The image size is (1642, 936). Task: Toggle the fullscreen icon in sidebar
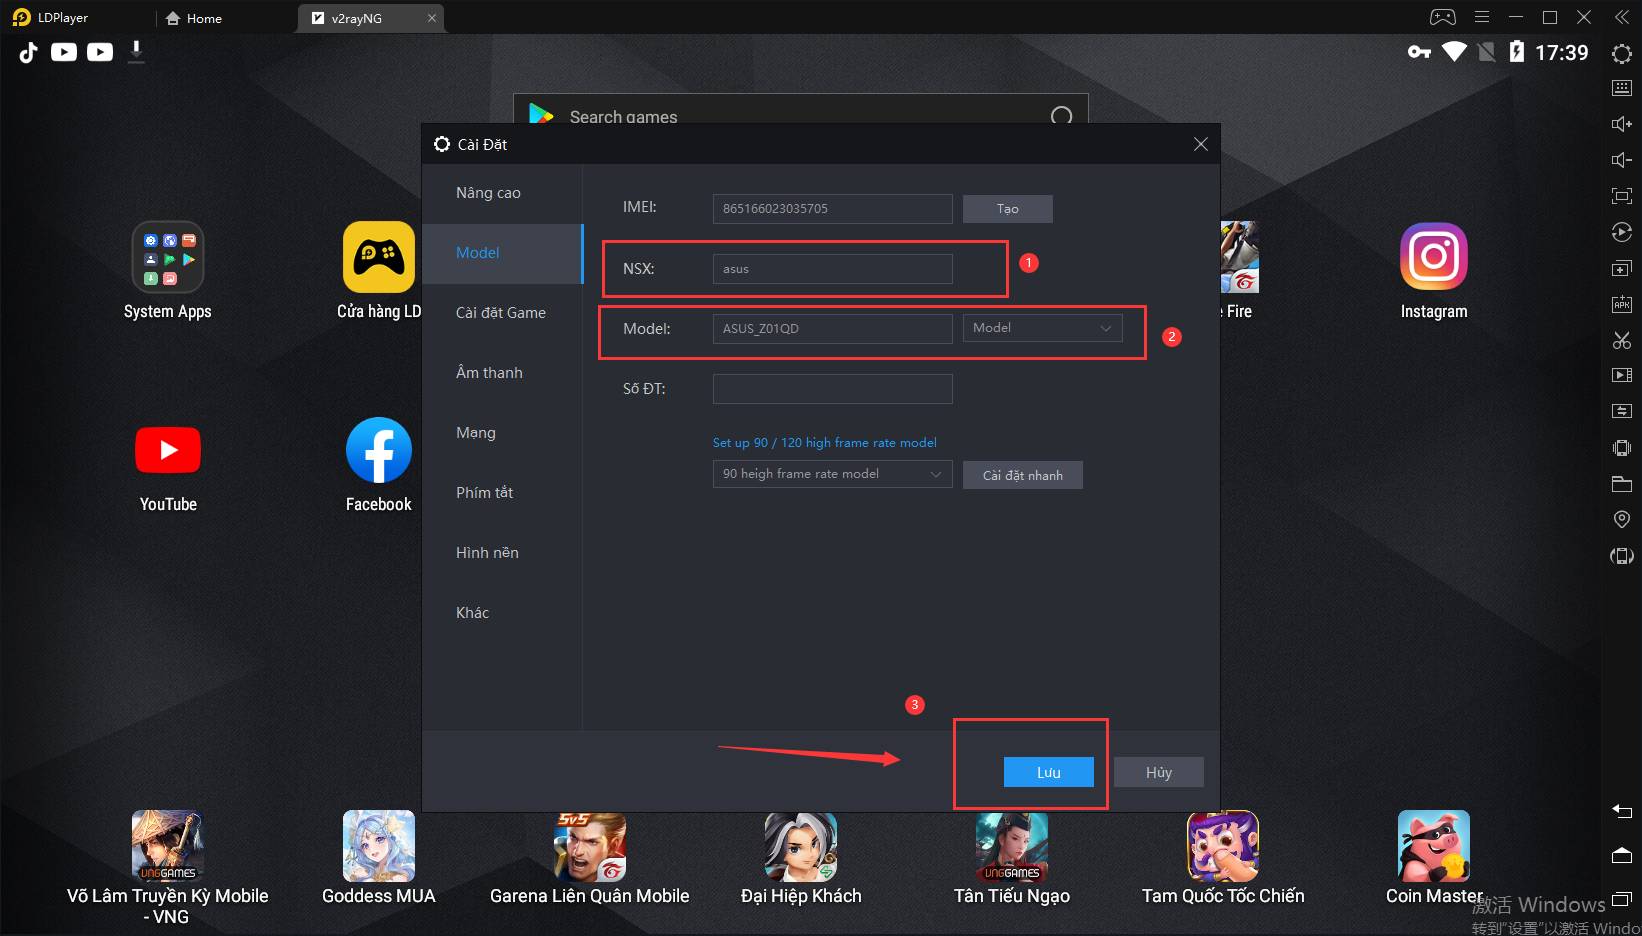[x=1622, y=196]
